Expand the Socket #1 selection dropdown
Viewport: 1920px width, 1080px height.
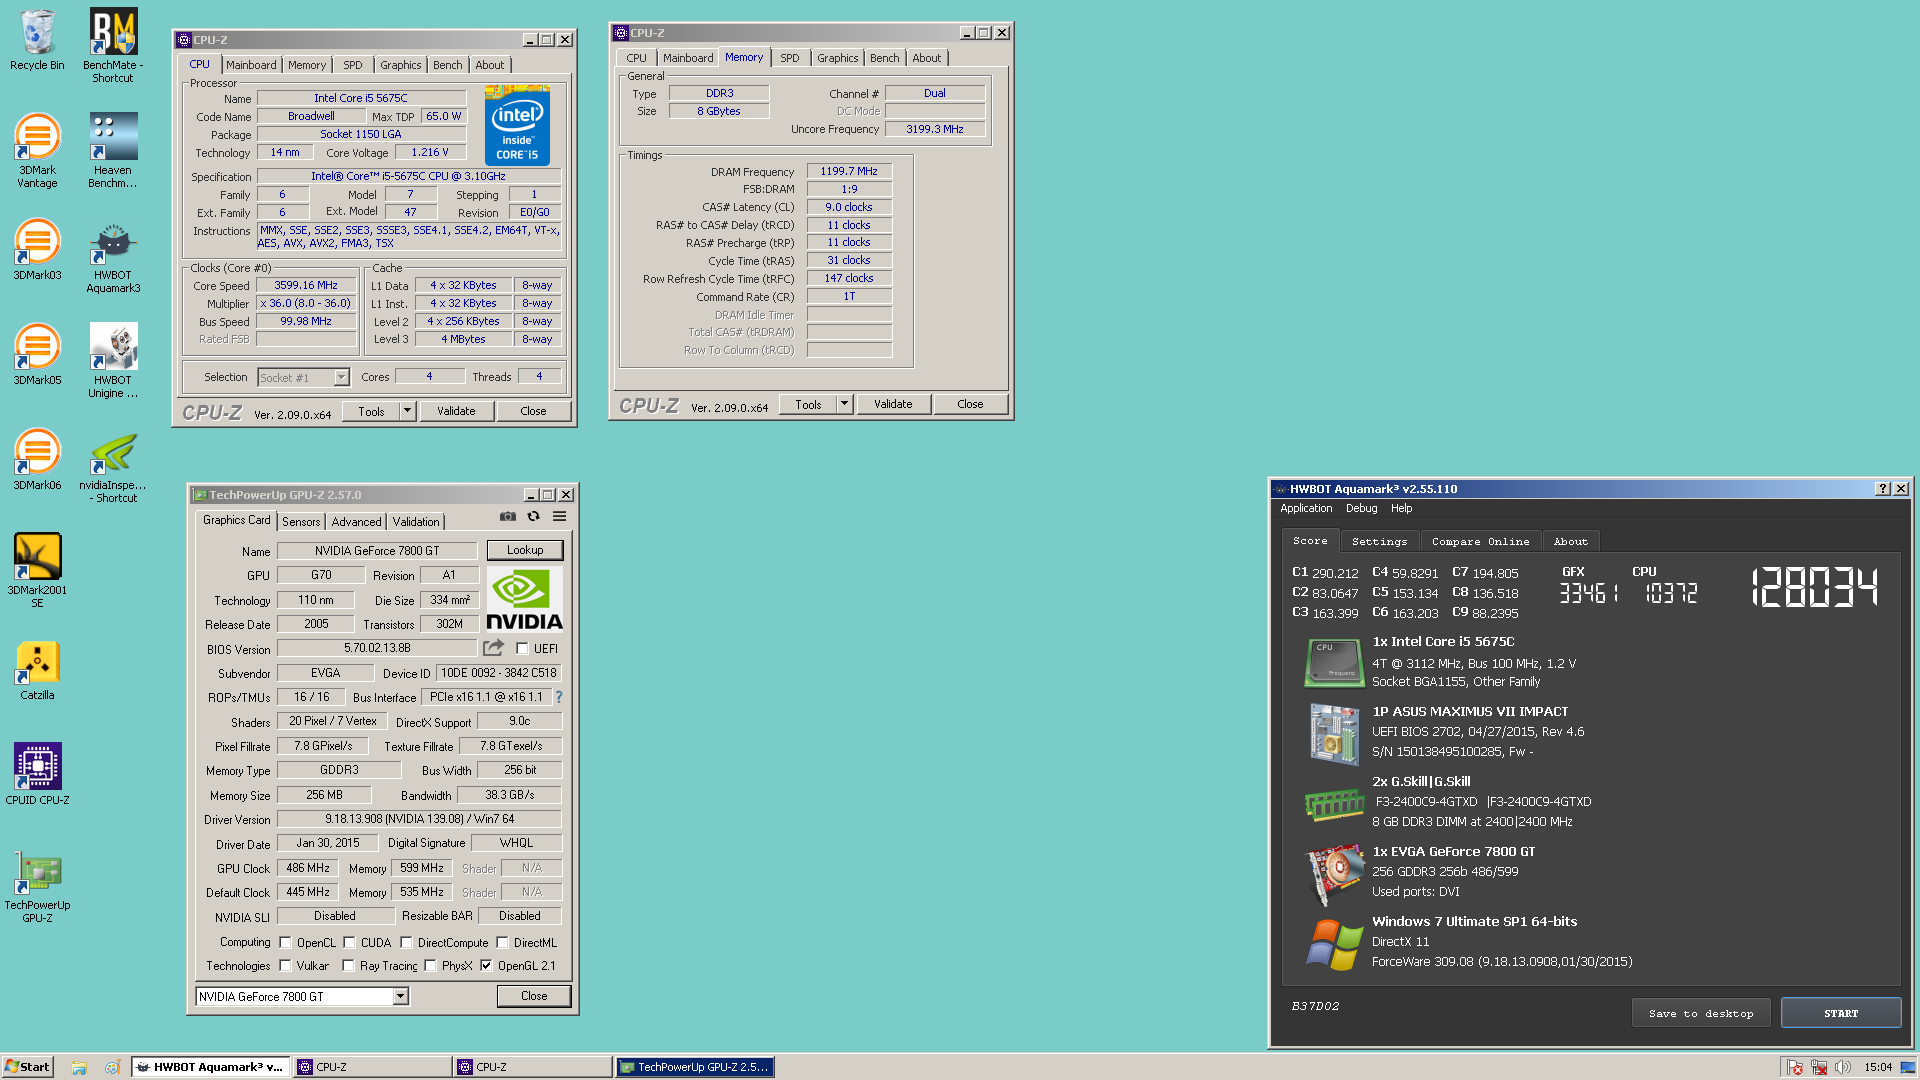point(341,377)
